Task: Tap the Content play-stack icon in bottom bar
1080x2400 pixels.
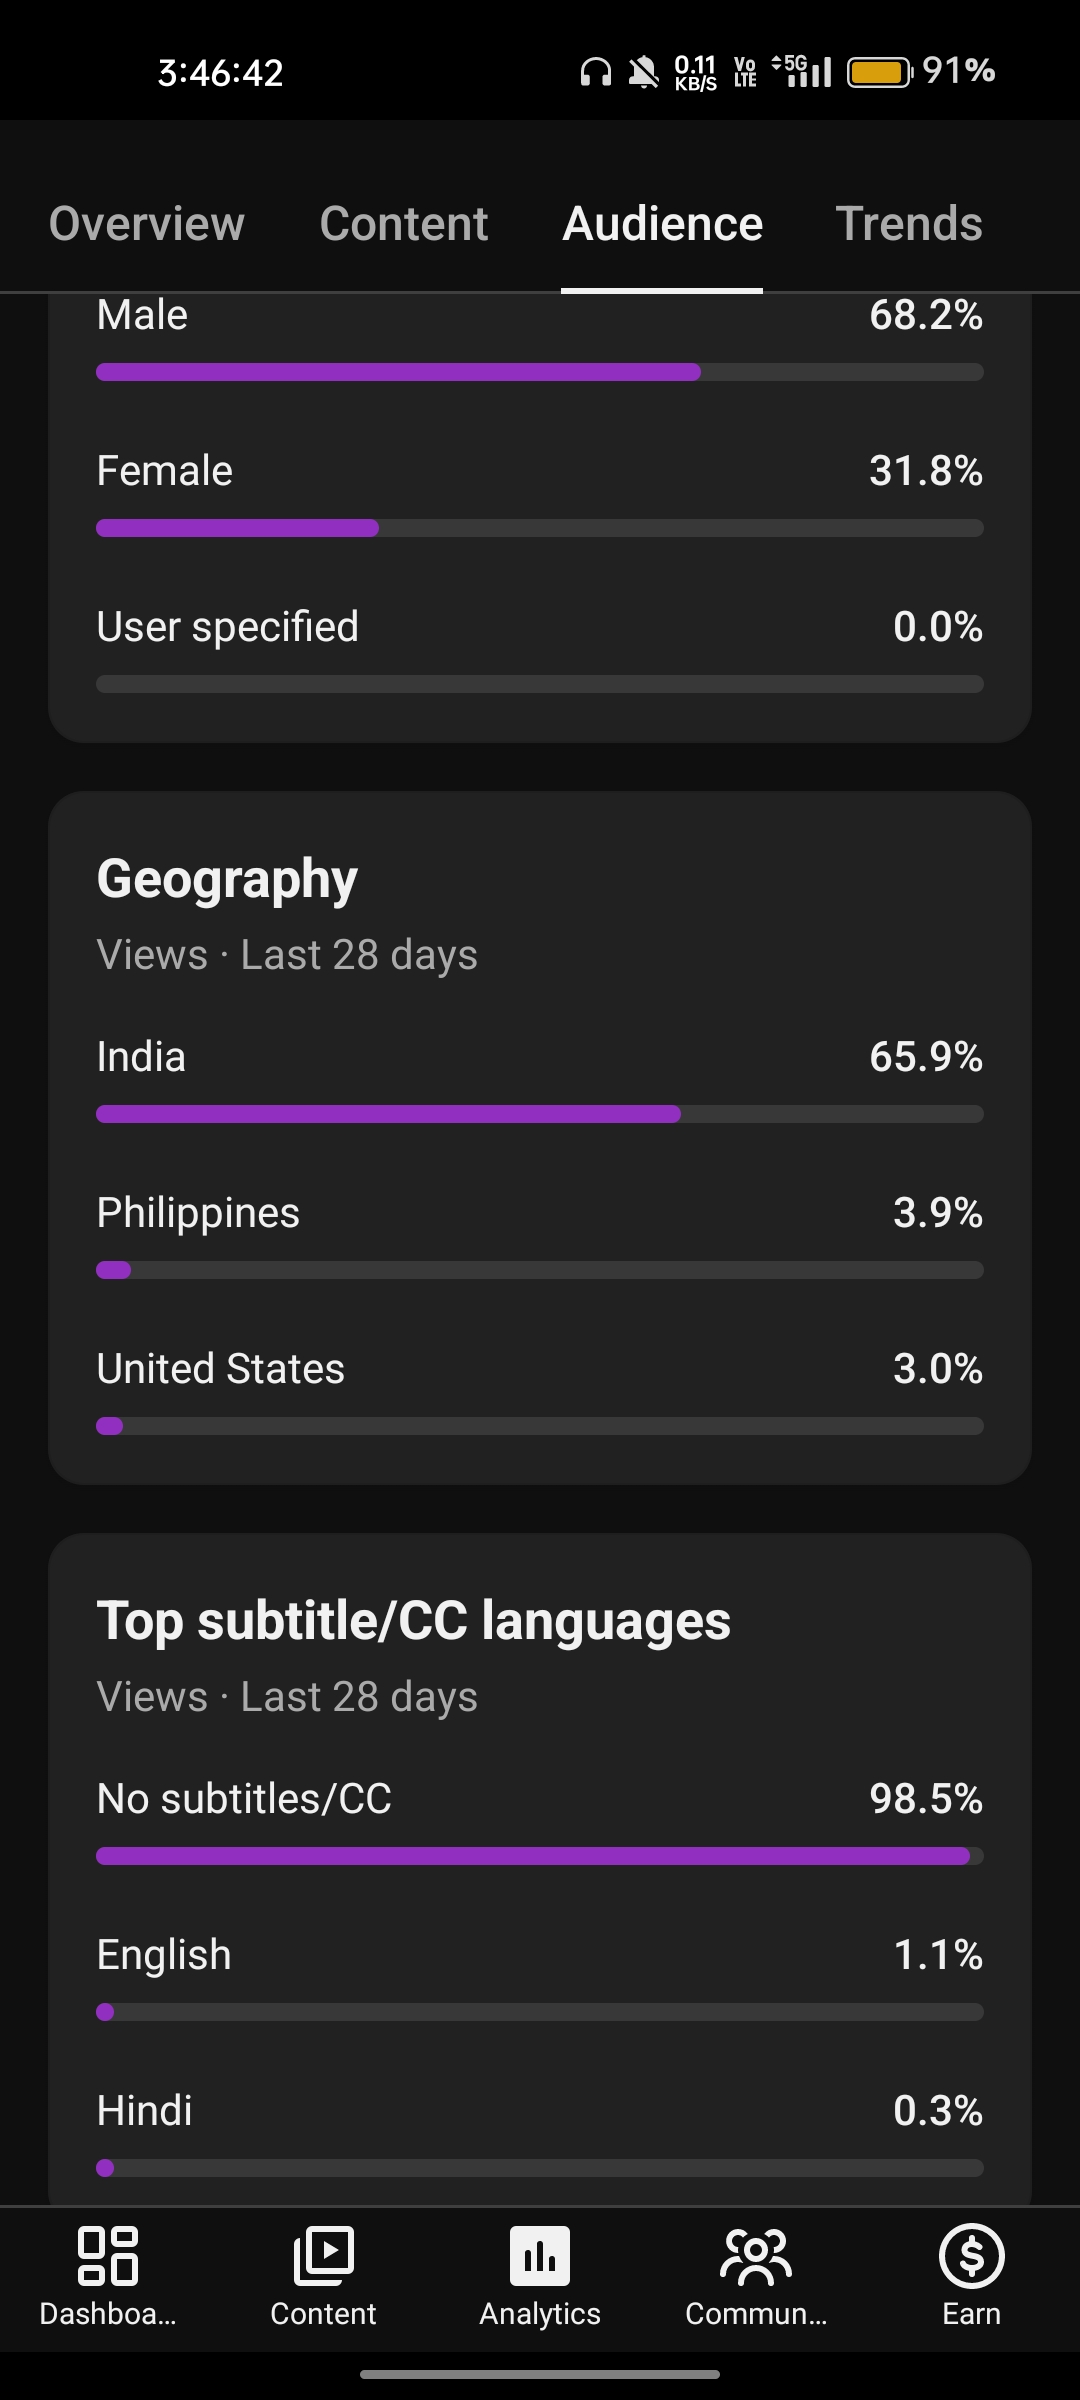Action: click(x=323, y=2256)
